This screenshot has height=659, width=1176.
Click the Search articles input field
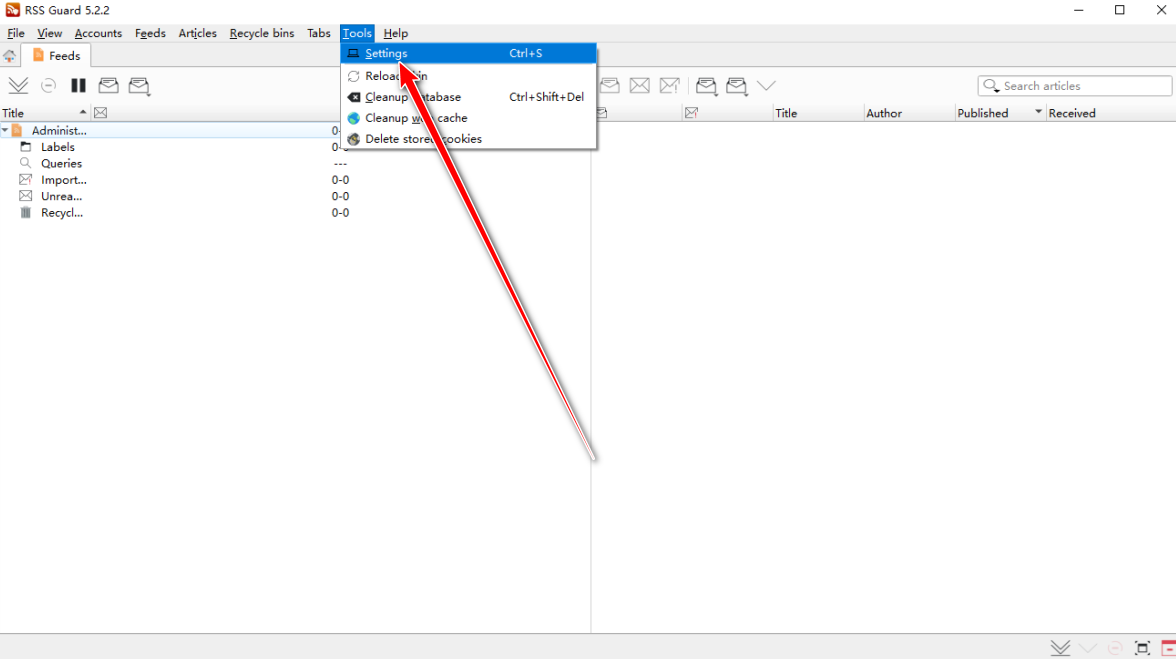[x=1075, y=85]
